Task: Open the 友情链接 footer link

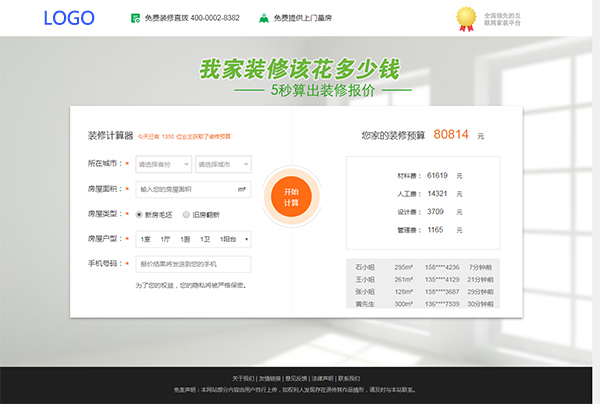Action: [269, 379]
